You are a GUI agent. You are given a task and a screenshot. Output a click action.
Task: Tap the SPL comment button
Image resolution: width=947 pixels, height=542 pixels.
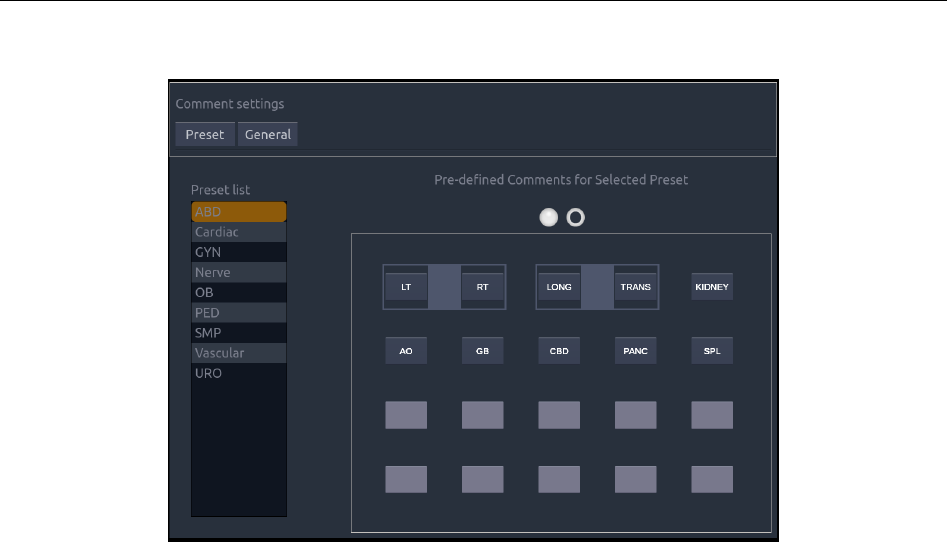pos(712,351)
